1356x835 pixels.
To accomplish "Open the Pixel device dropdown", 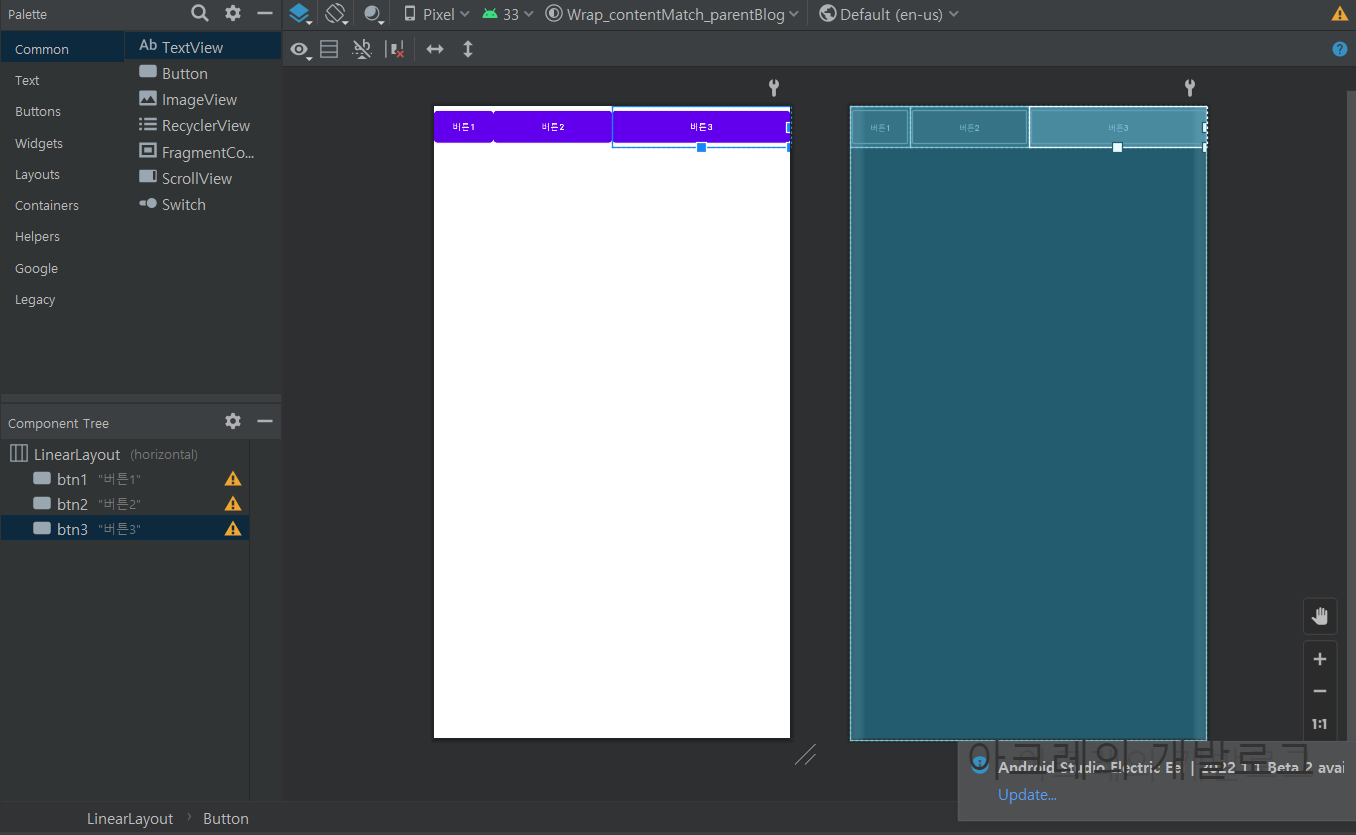I will pyautogui.click(x=436, y=14).
